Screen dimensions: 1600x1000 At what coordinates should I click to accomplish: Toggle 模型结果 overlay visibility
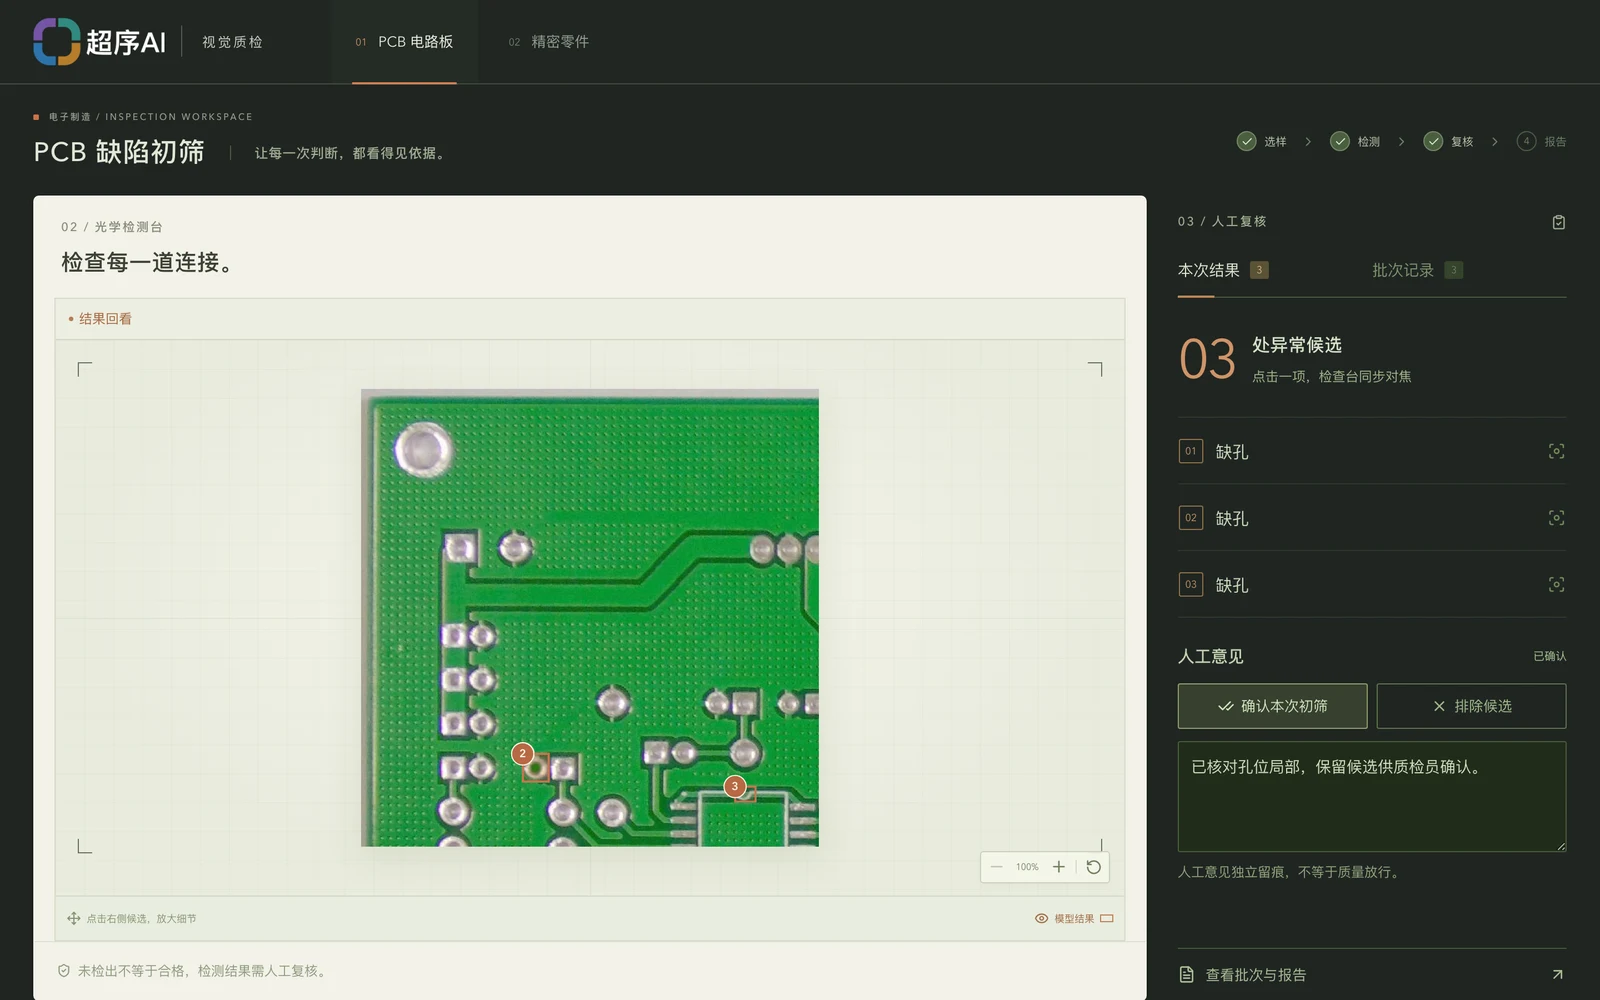1074,918
